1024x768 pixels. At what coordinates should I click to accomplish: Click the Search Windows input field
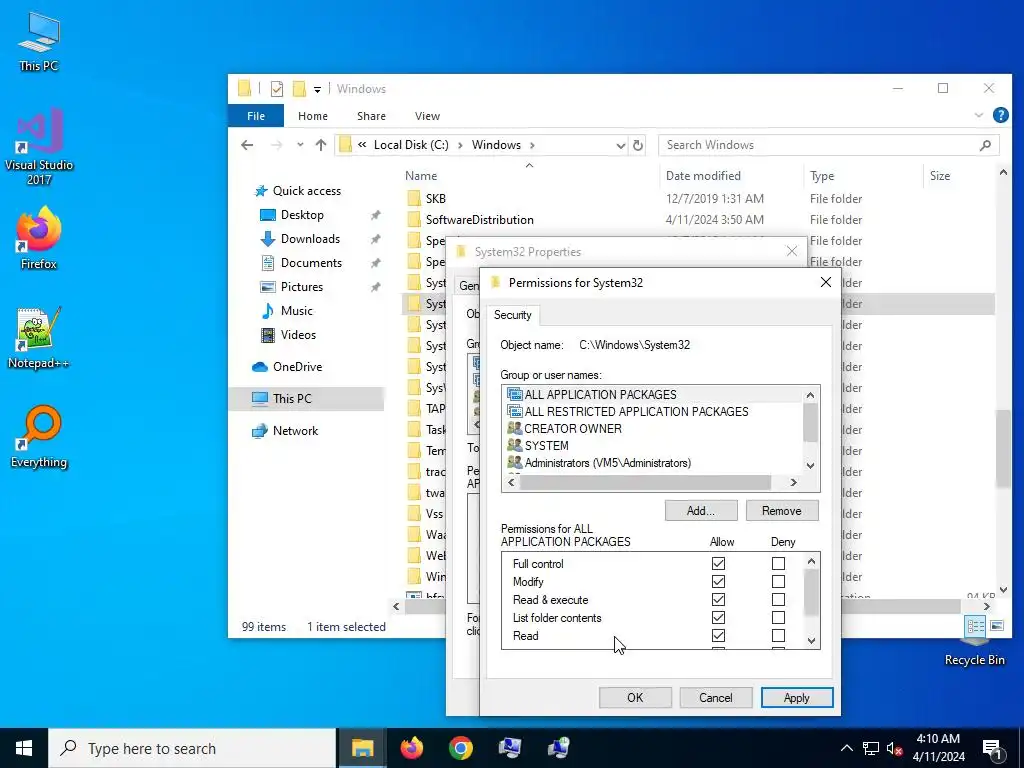click(x=819, y=145)
